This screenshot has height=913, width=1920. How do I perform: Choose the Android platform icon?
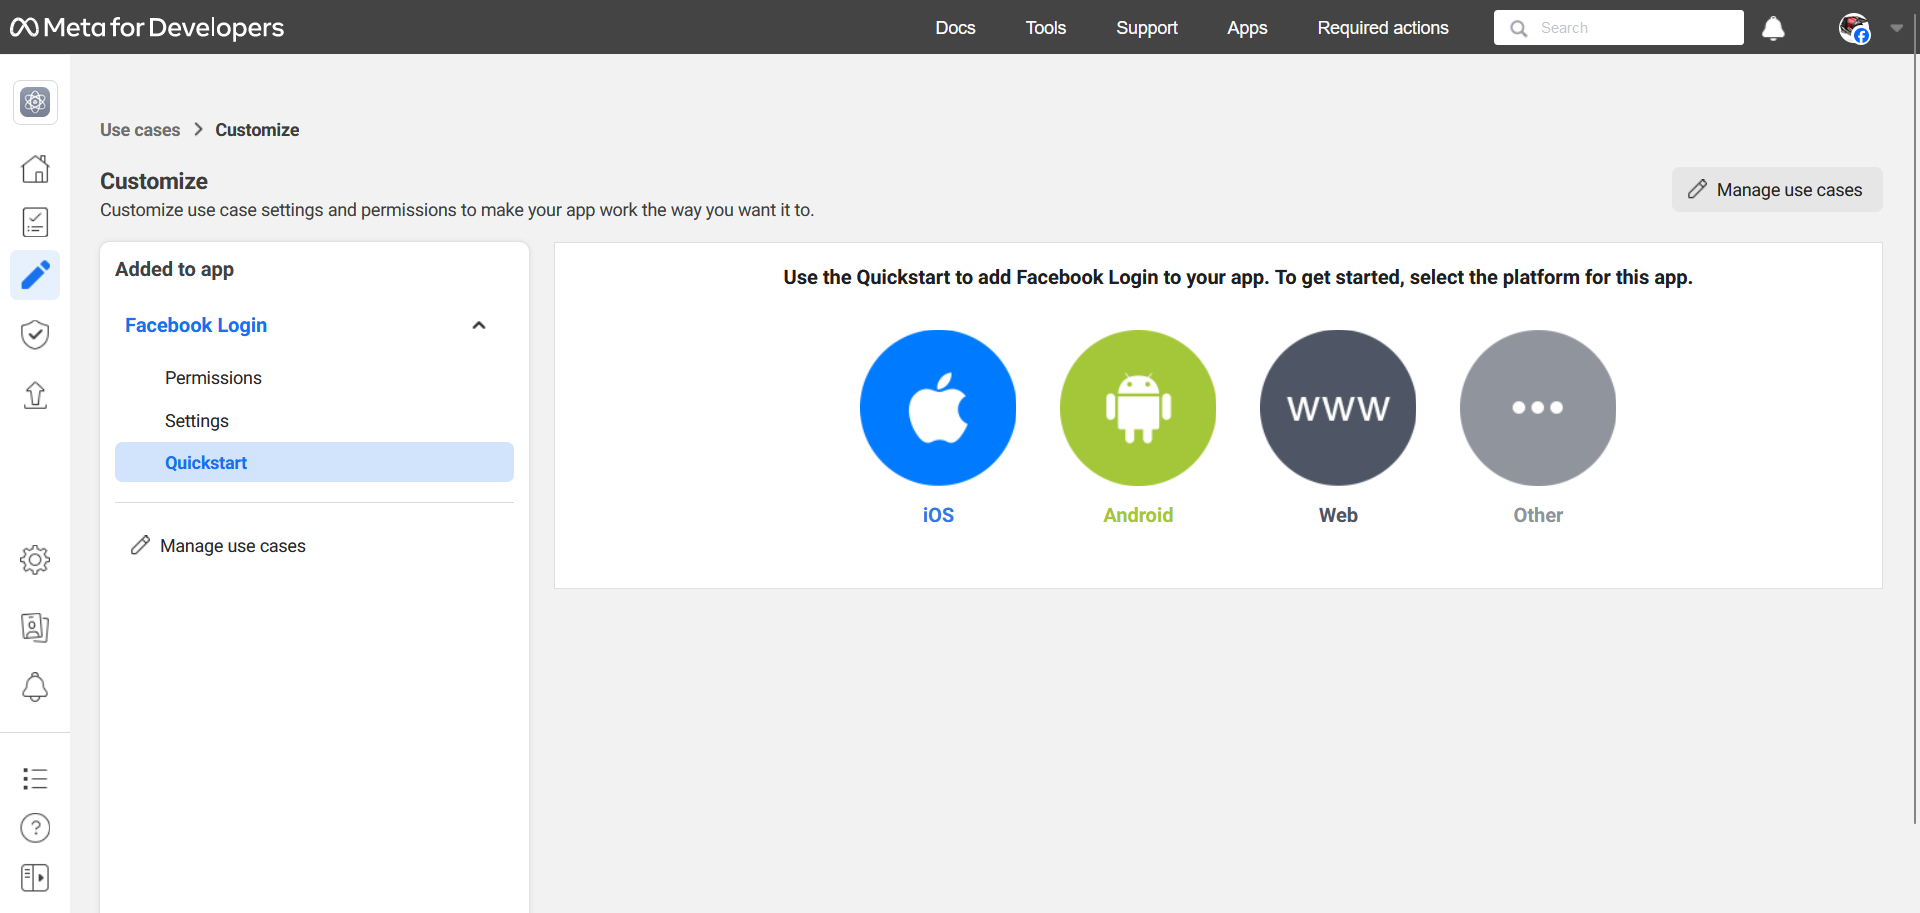(1138, 408)
